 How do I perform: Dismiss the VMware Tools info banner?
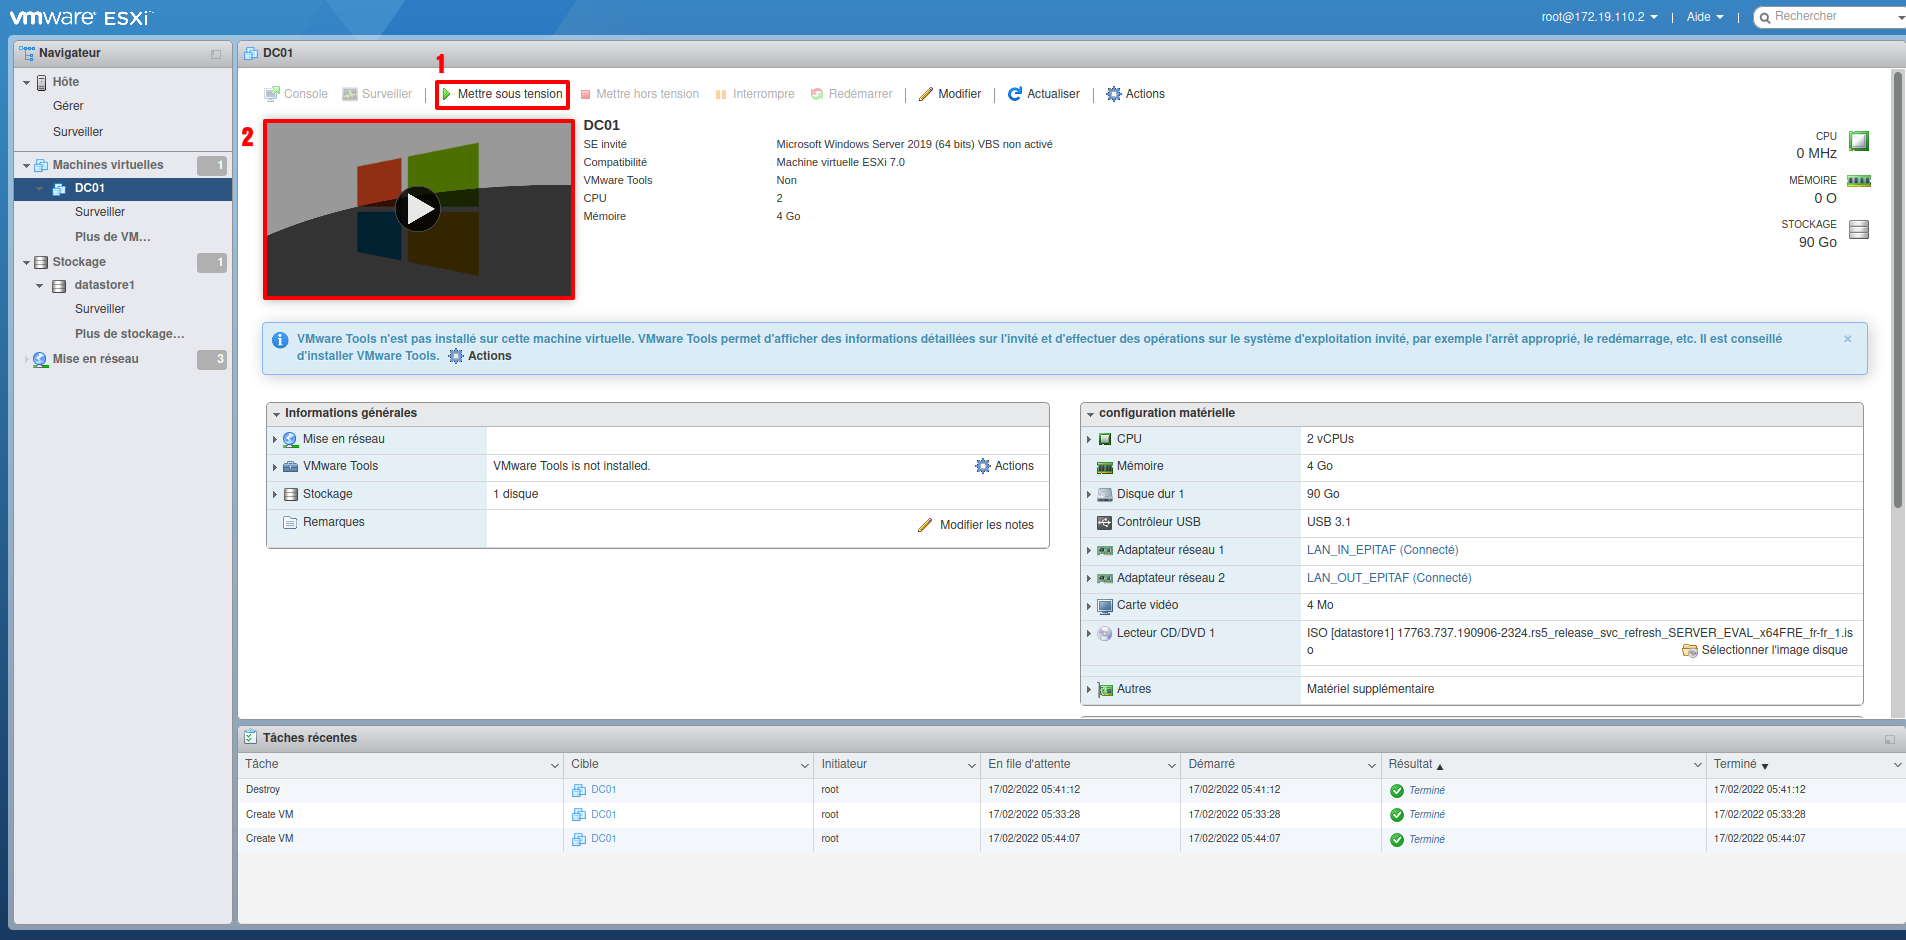(x=1848, y=339)
